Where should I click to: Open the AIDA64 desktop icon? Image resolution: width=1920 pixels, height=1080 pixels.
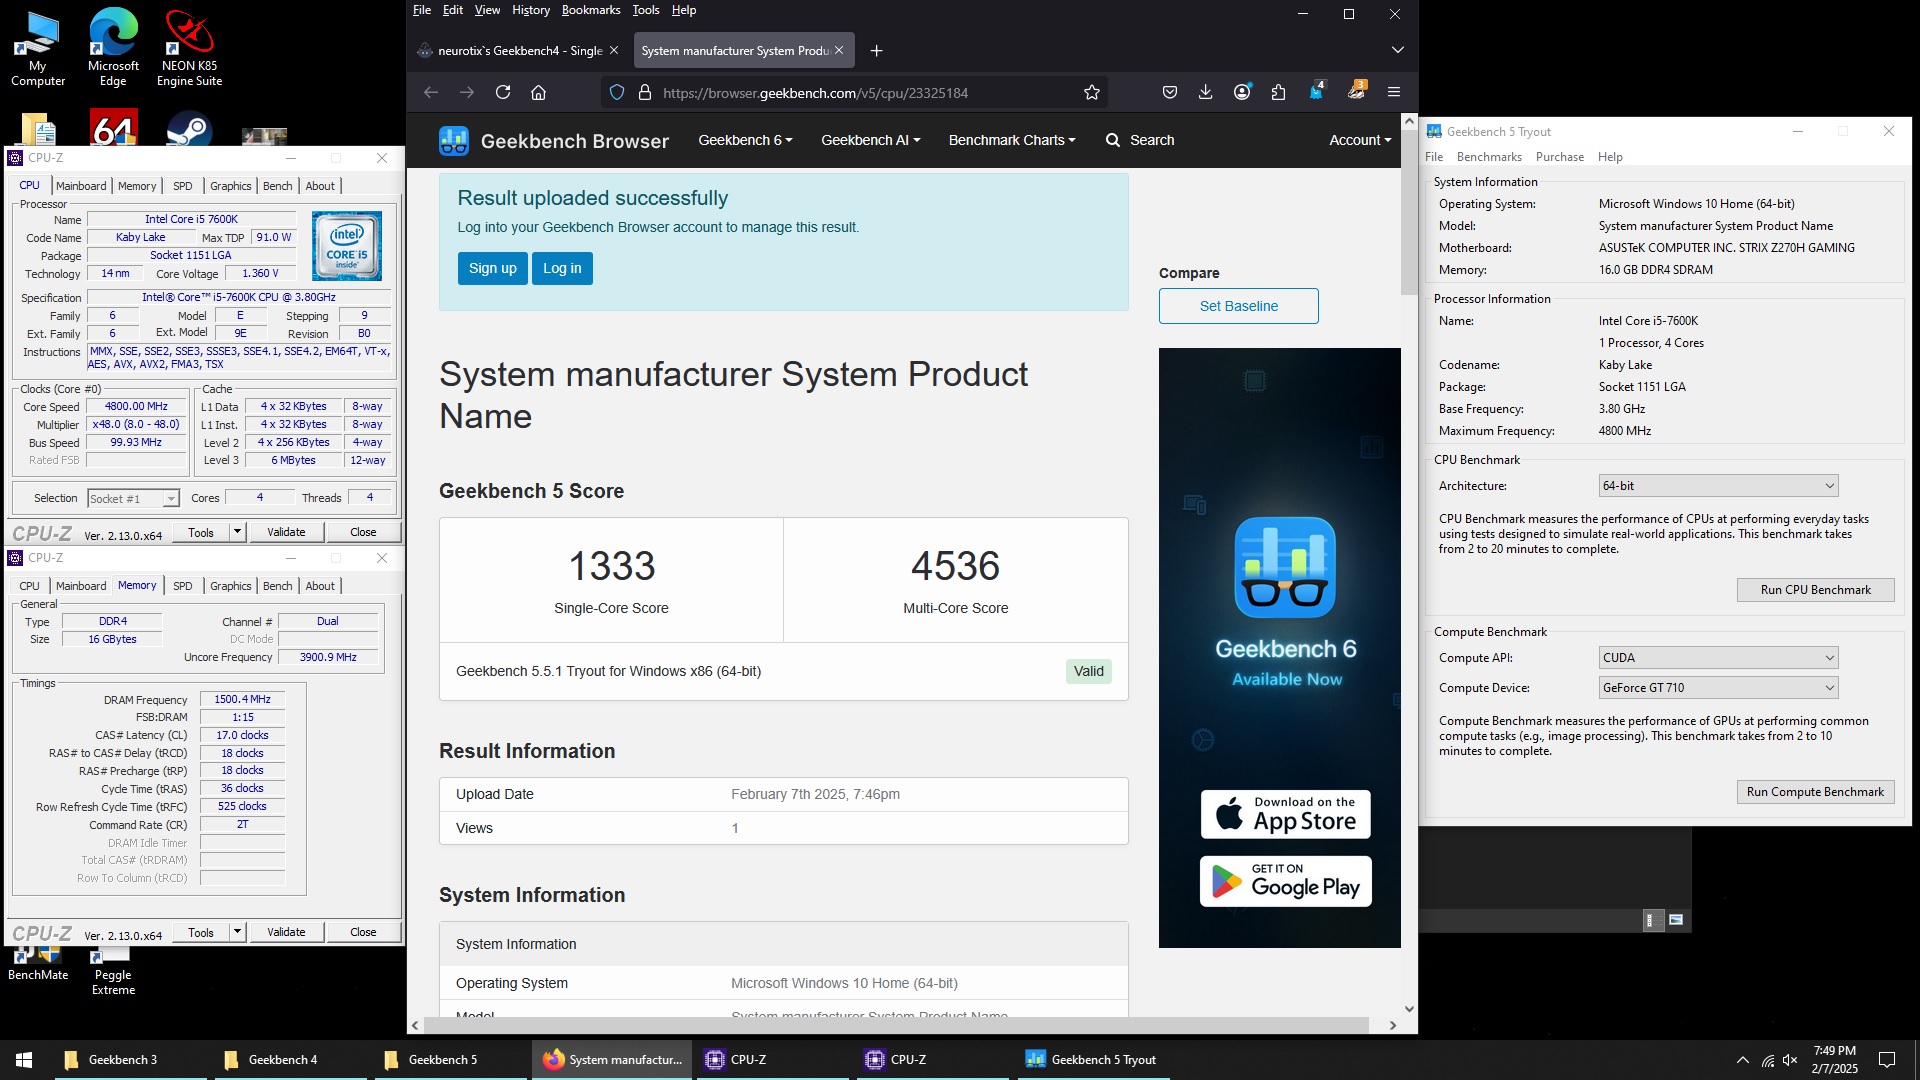113,130
